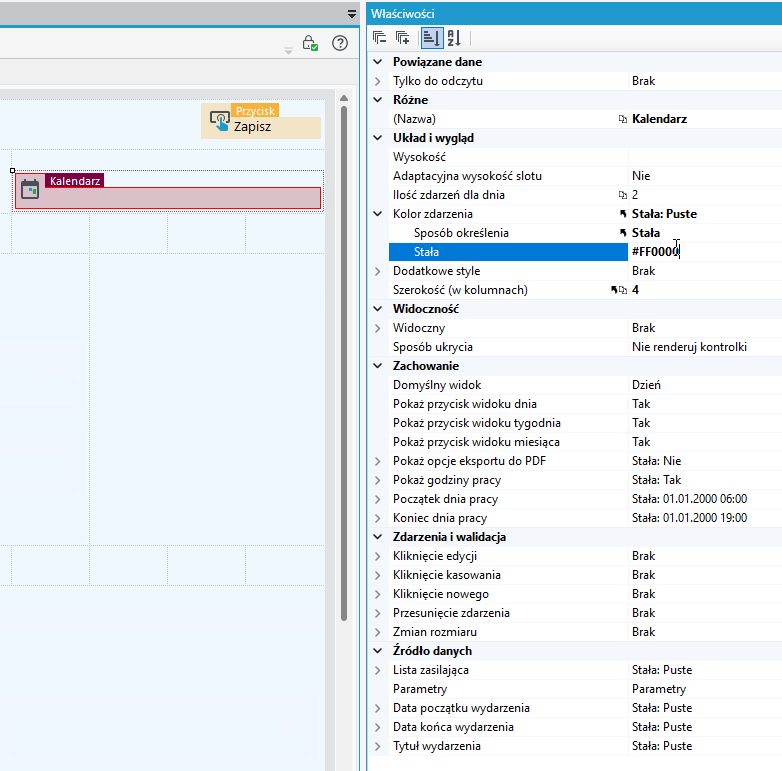This screenshot has width=782, height=771.
Task: Click the arrow icon beside Sposób określenia
Action: click(622, 233)
